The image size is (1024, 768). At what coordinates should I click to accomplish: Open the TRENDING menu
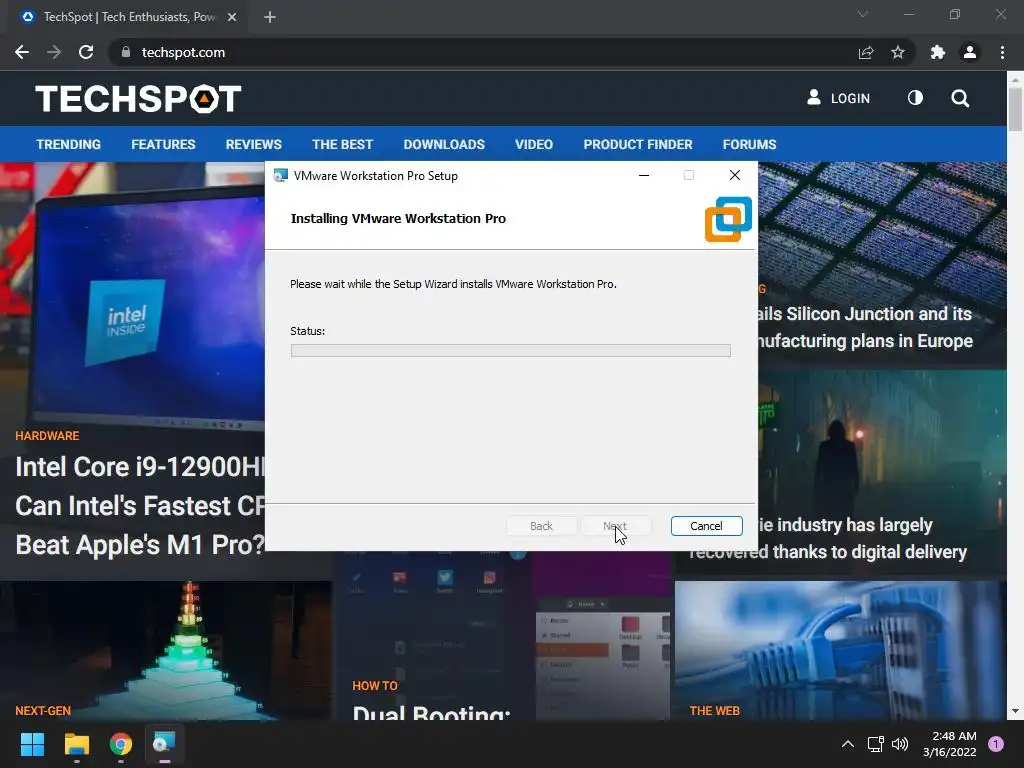[x=69, y=144]
